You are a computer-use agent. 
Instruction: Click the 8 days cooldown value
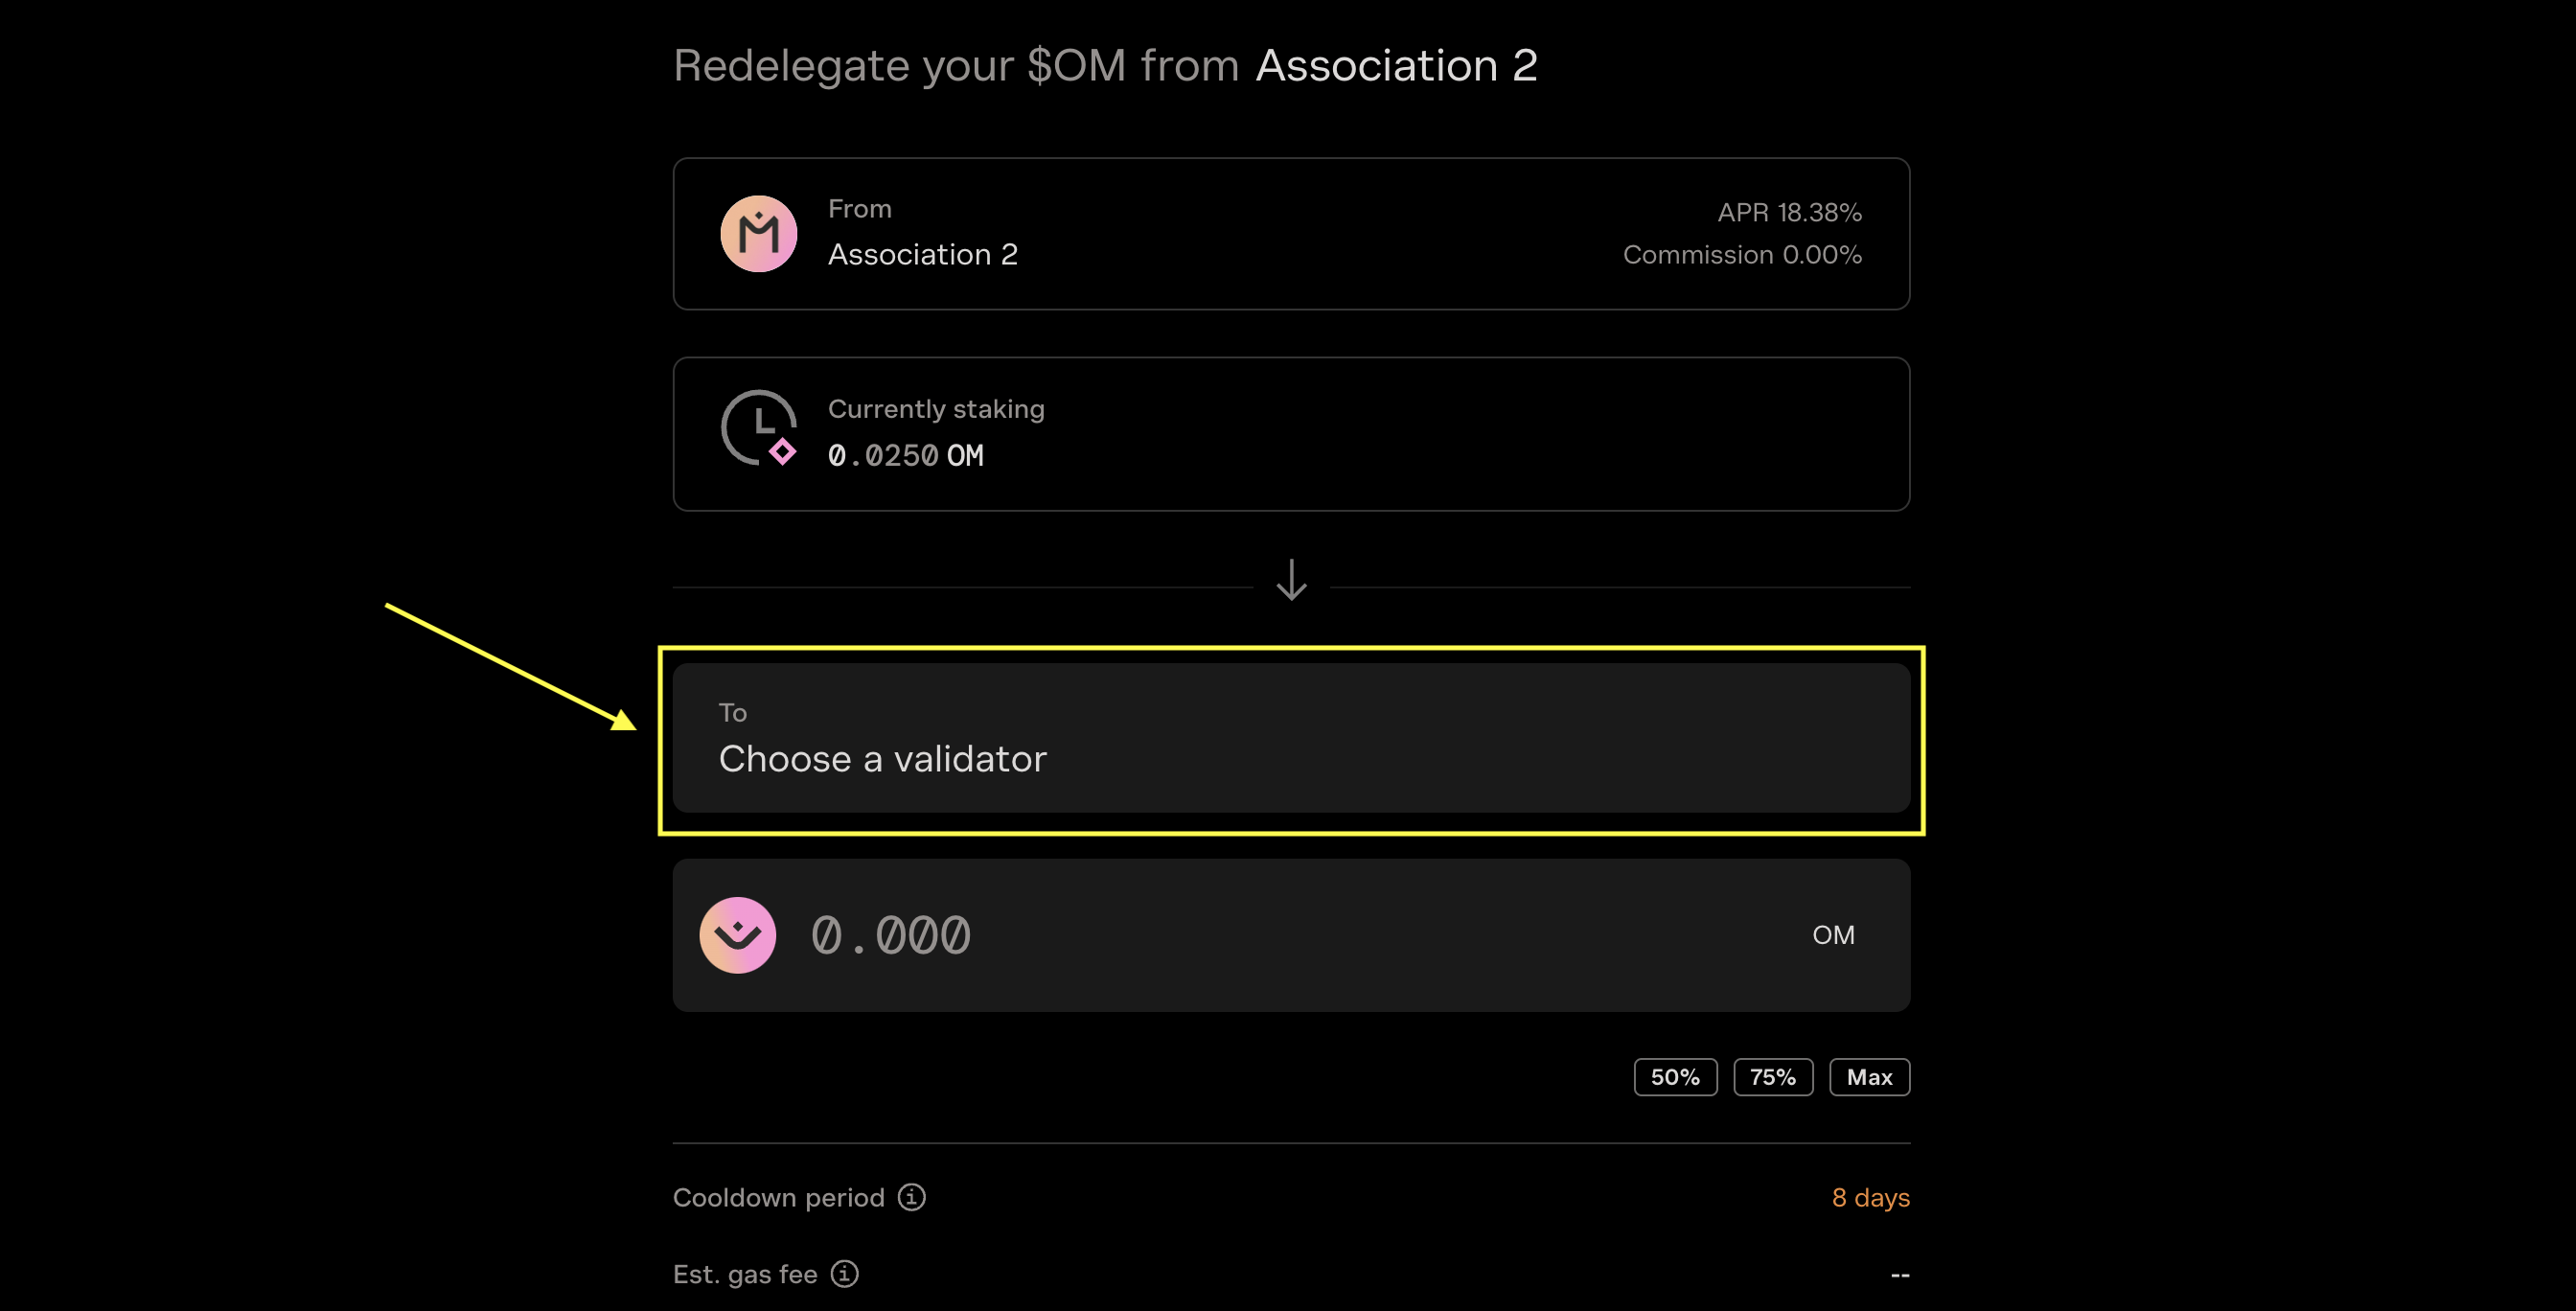[x=1870, y=1197]
